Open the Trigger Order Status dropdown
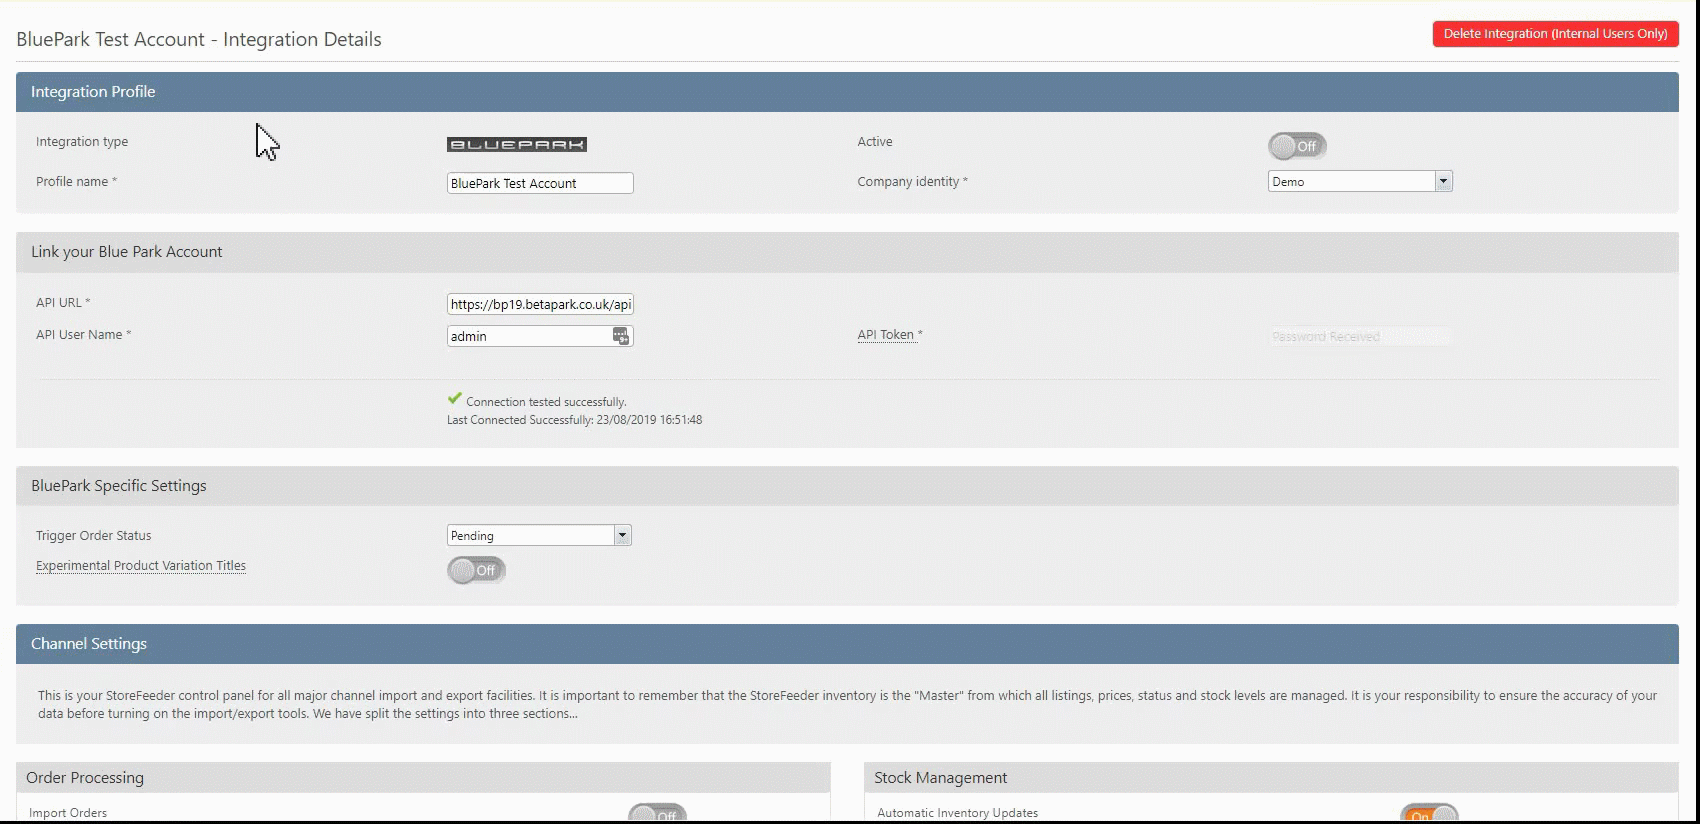 tap(539, 535)
